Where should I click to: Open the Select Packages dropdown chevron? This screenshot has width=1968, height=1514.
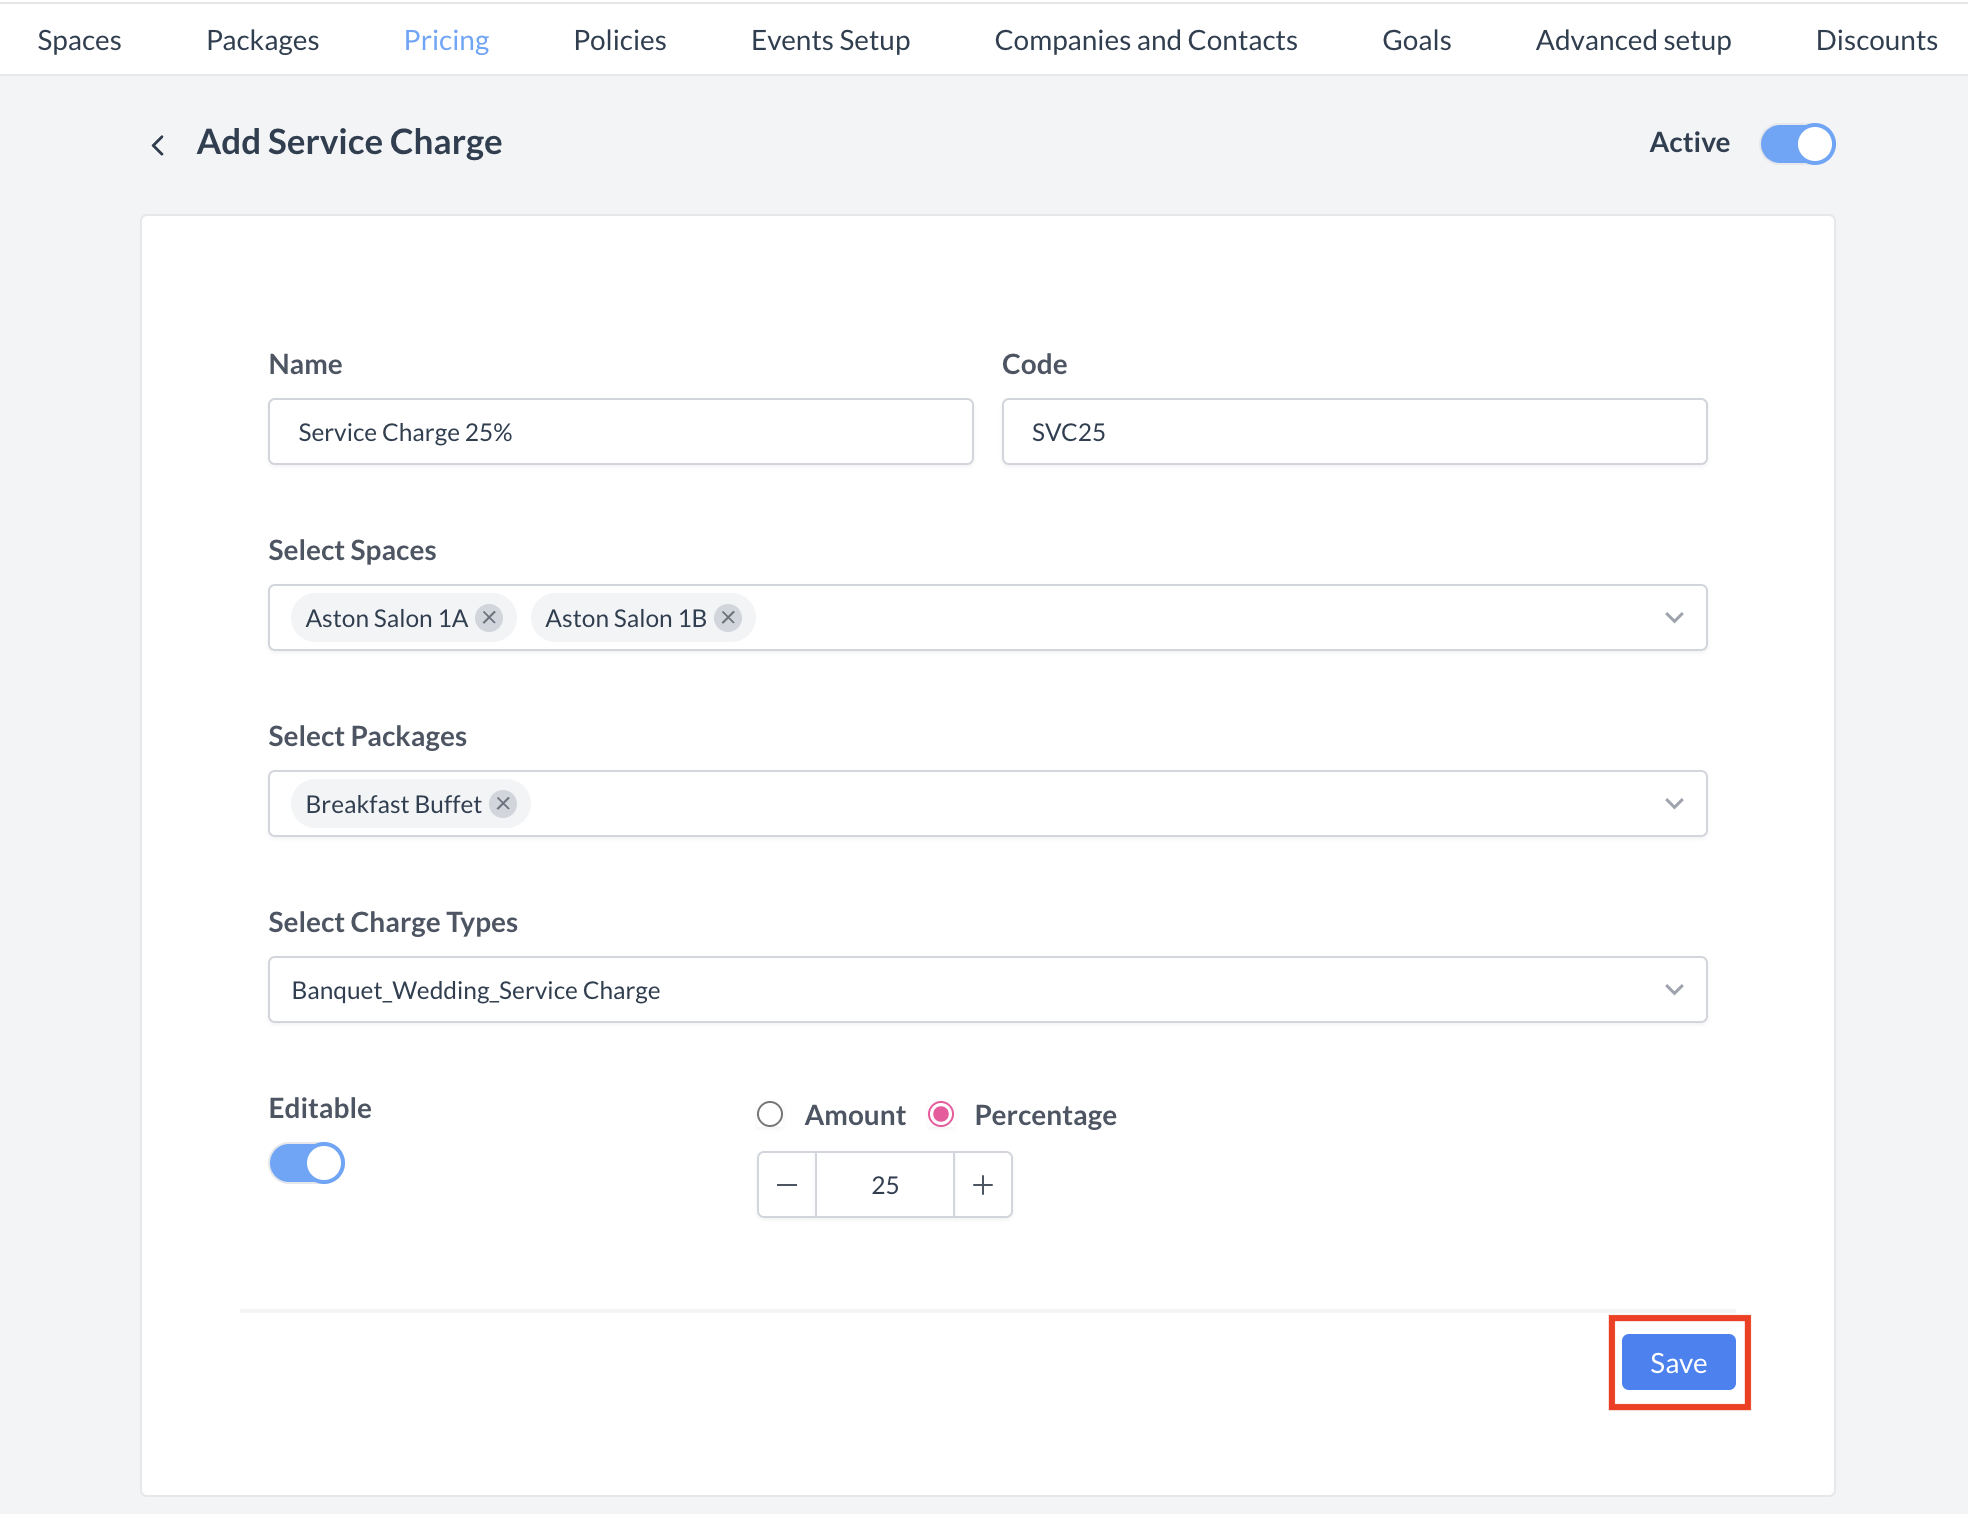1674,803
